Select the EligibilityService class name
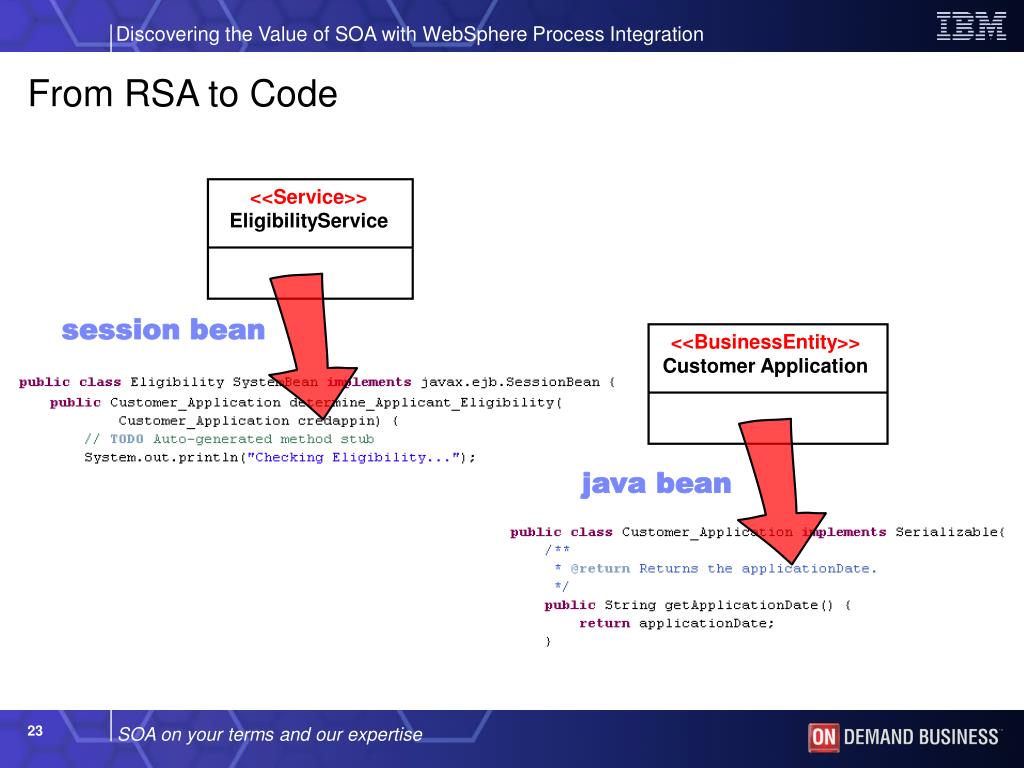Screen dimensions: 1024x768 coord(308,221)
